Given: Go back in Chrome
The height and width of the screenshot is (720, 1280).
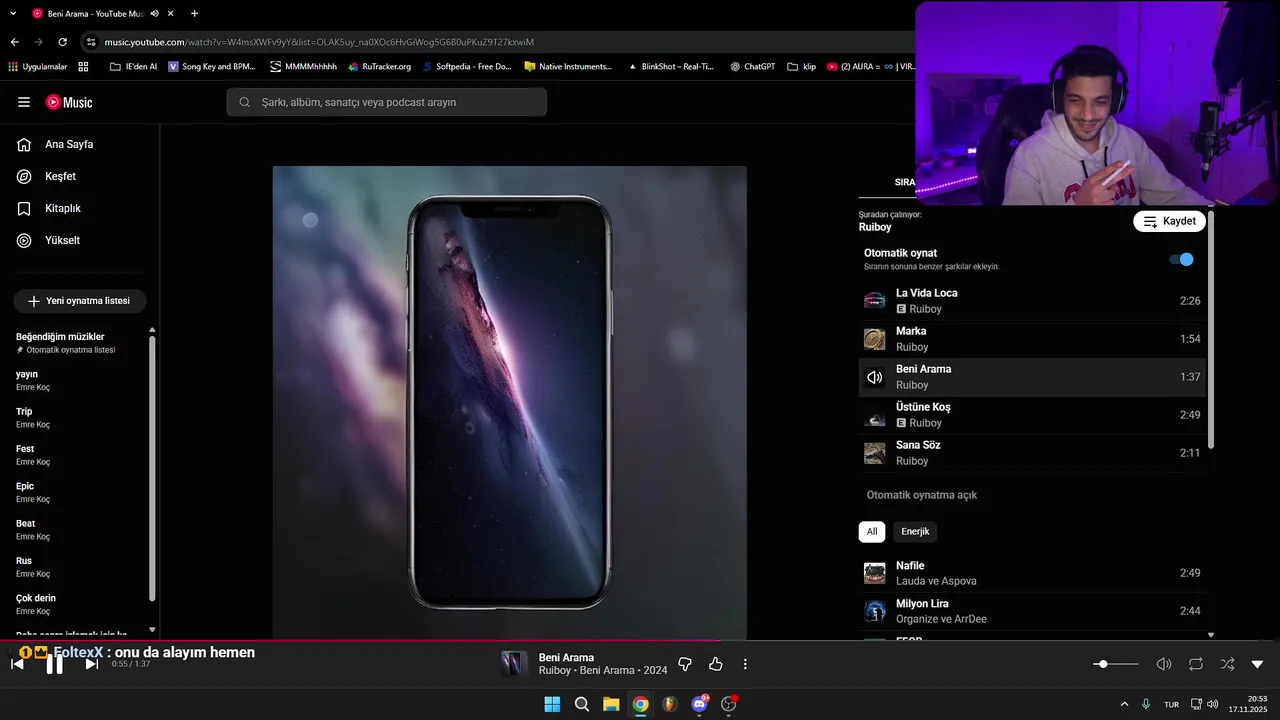Looking at the screenshot, I should pyautogui.click(x=14, y=42).
